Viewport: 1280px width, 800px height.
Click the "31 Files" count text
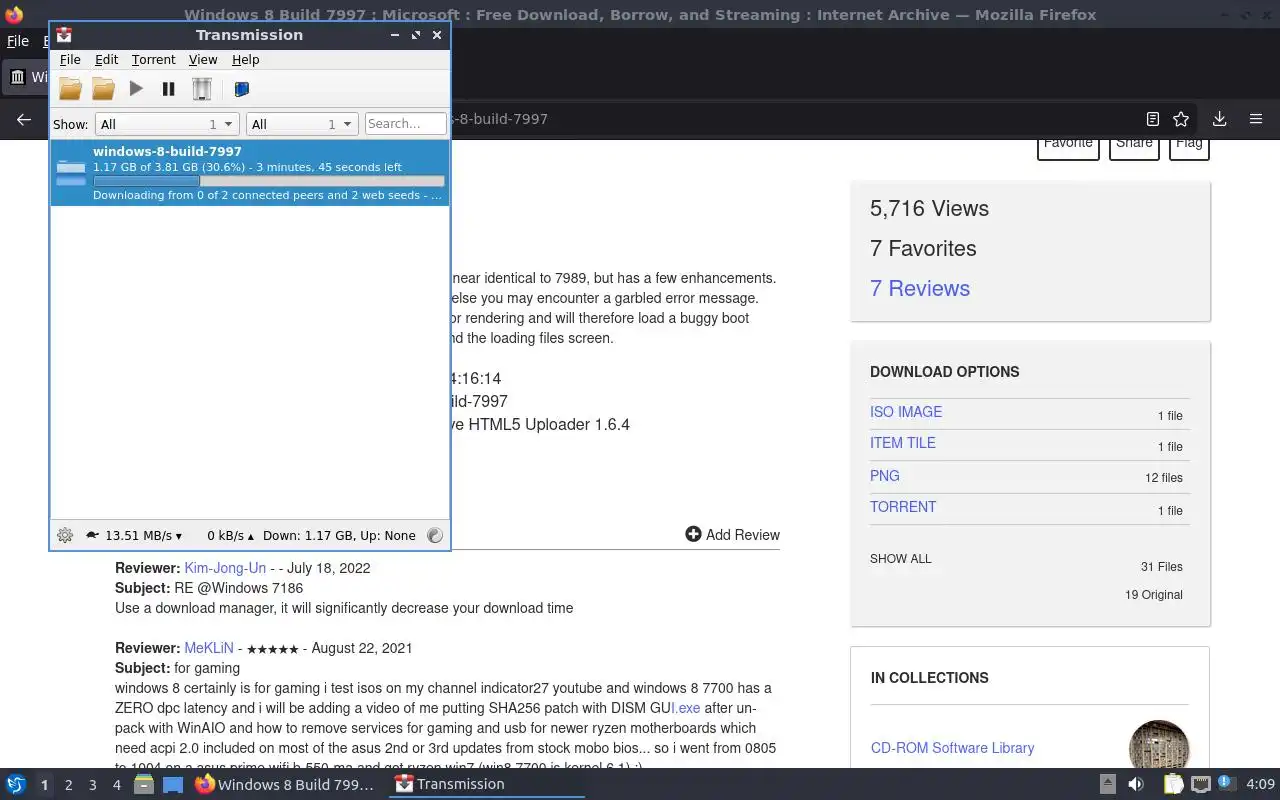[x=1162, y=567]
